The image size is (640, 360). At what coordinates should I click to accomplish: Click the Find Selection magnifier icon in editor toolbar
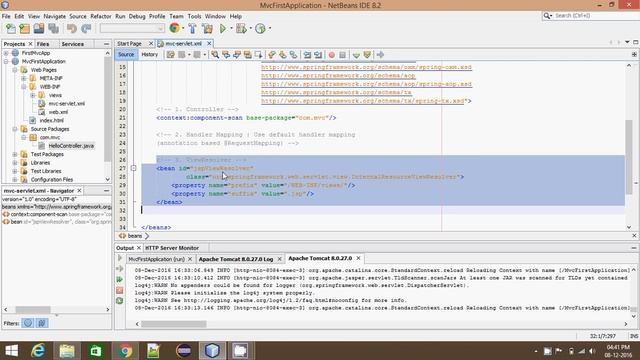tap(215, 55)
